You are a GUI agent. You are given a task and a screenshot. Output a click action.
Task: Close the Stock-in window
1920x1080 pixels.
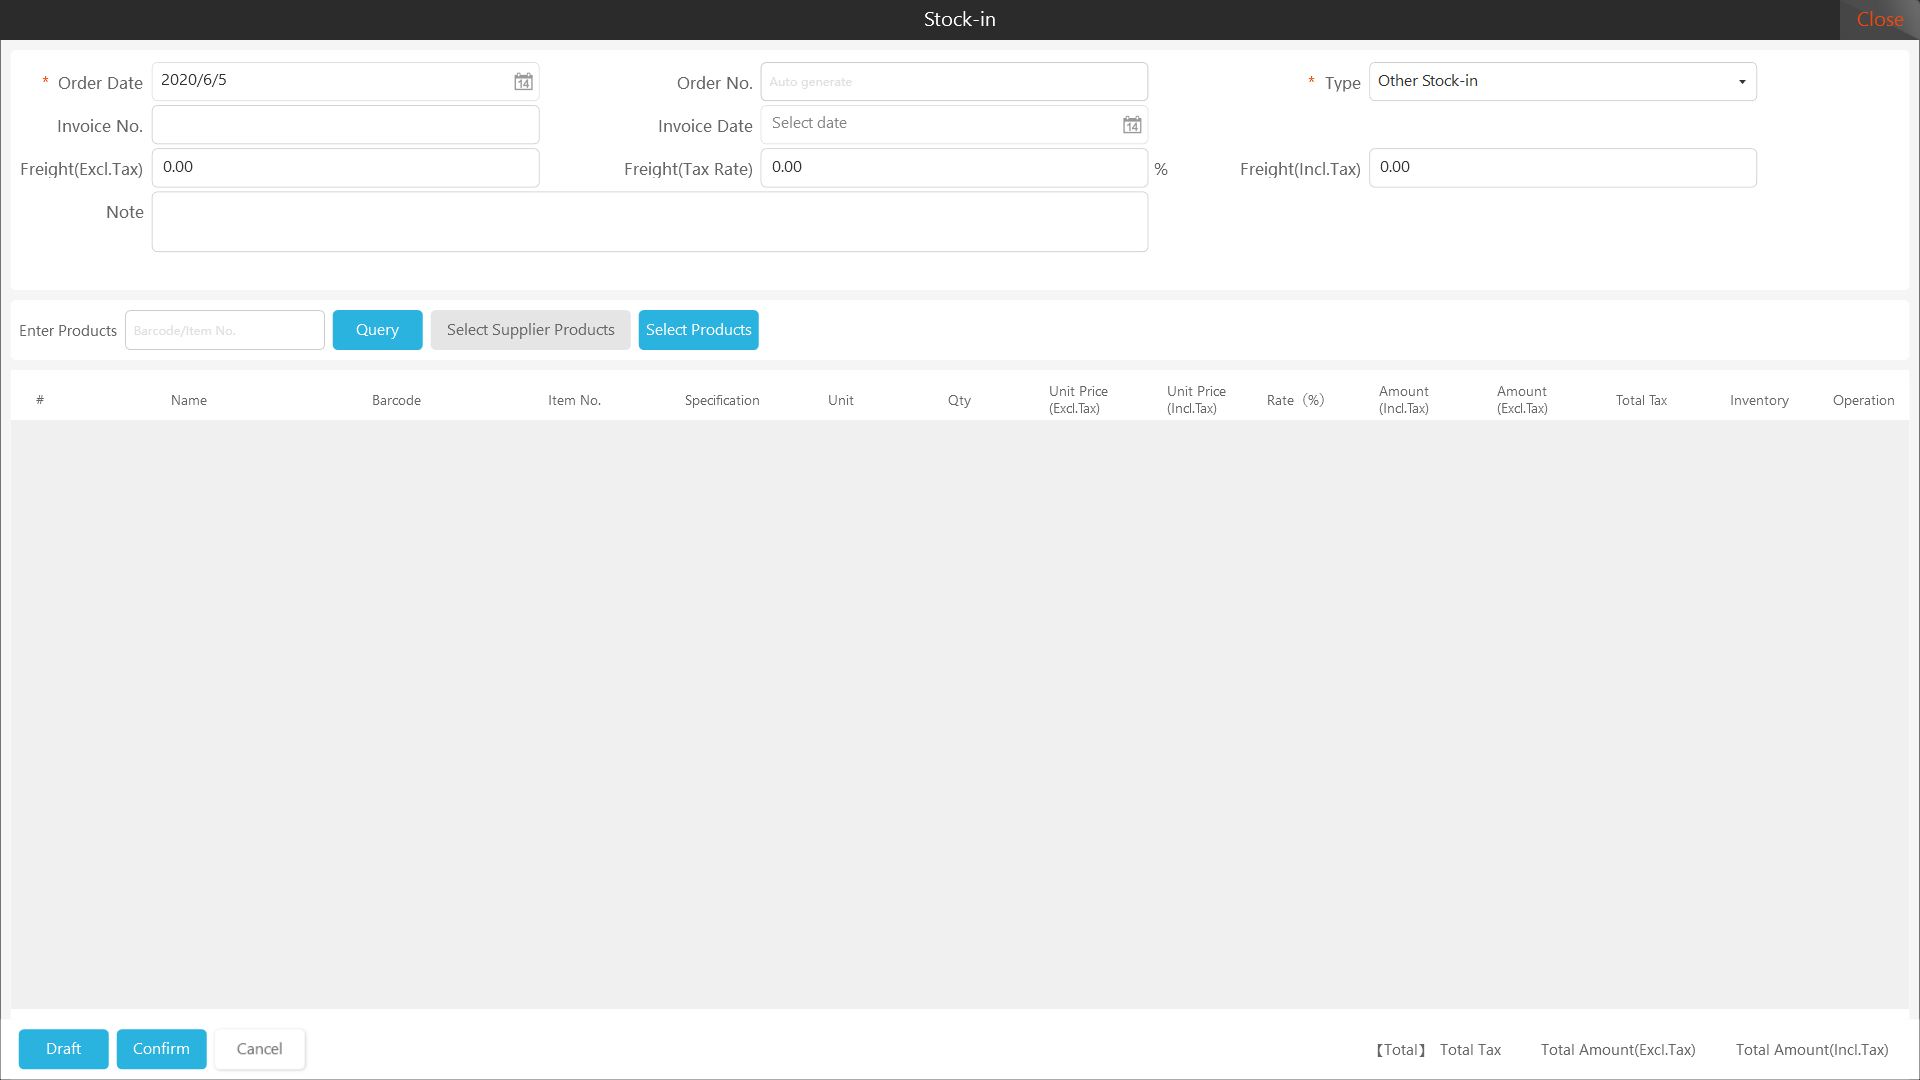[x=1879, y=20]
